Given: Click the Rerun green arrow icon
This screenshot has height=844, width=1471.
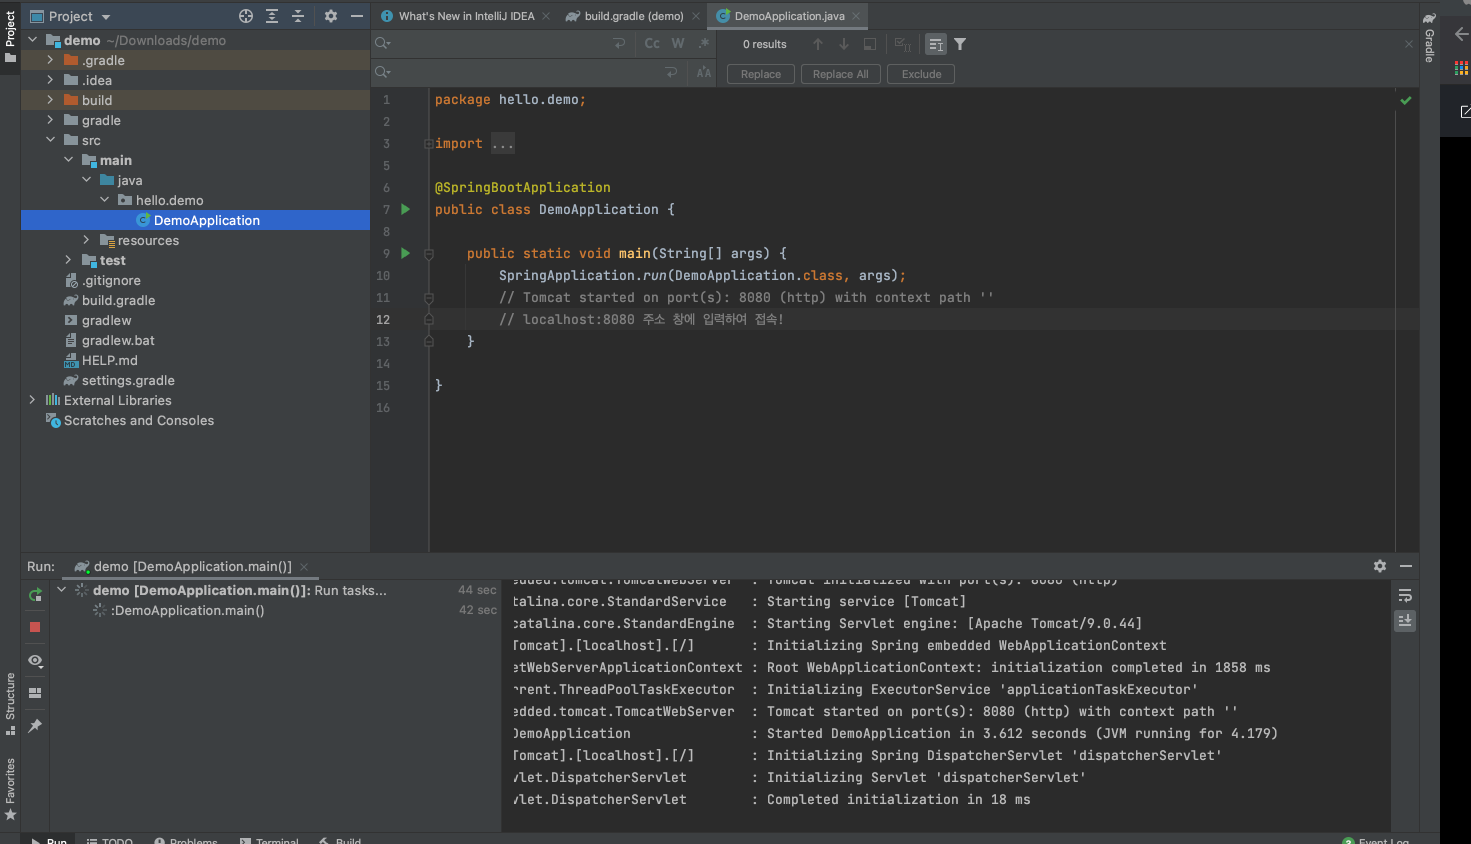Looking at the screenshot, I should [x=35, y=595].
